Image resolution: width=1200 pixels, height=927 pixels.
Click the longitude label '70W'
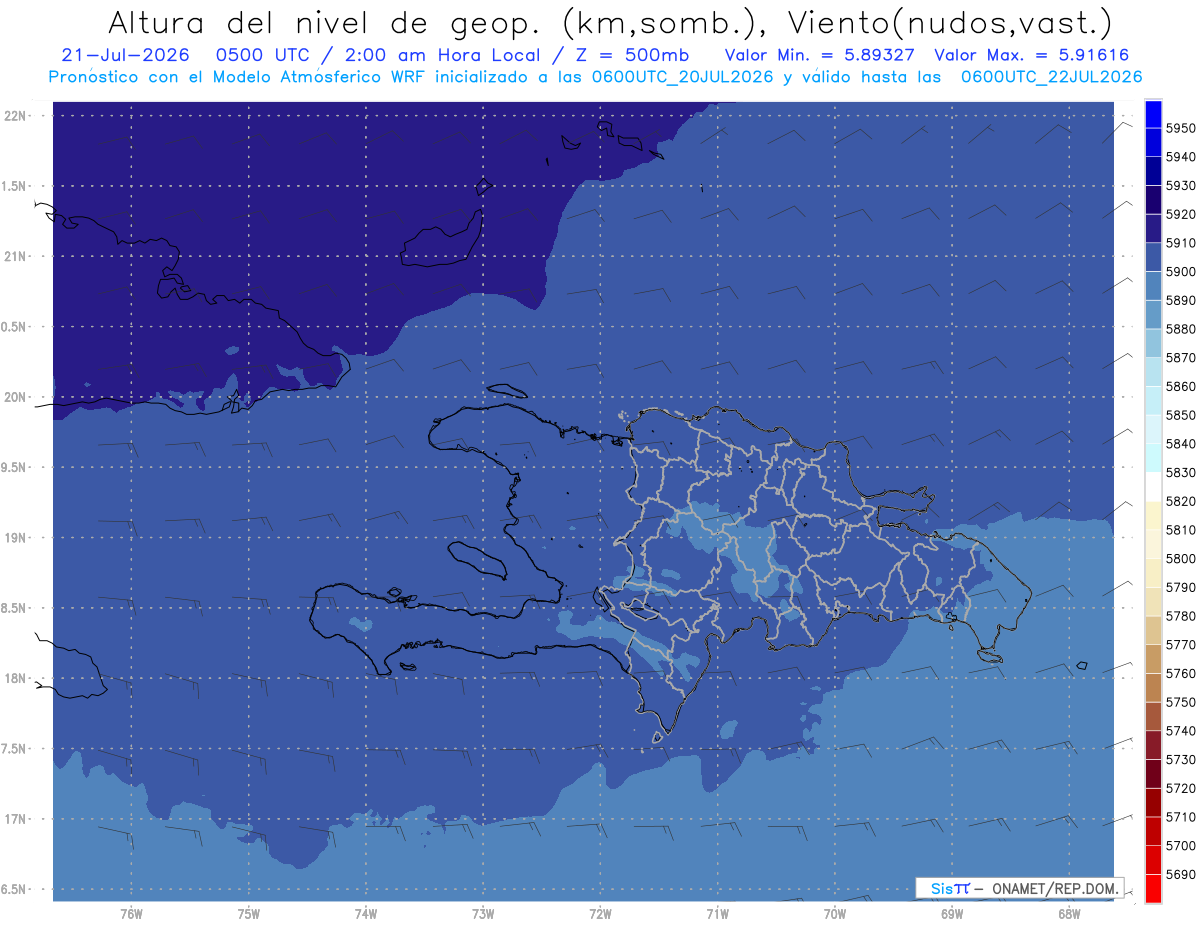pyautogui.click(x=834, y=914)
